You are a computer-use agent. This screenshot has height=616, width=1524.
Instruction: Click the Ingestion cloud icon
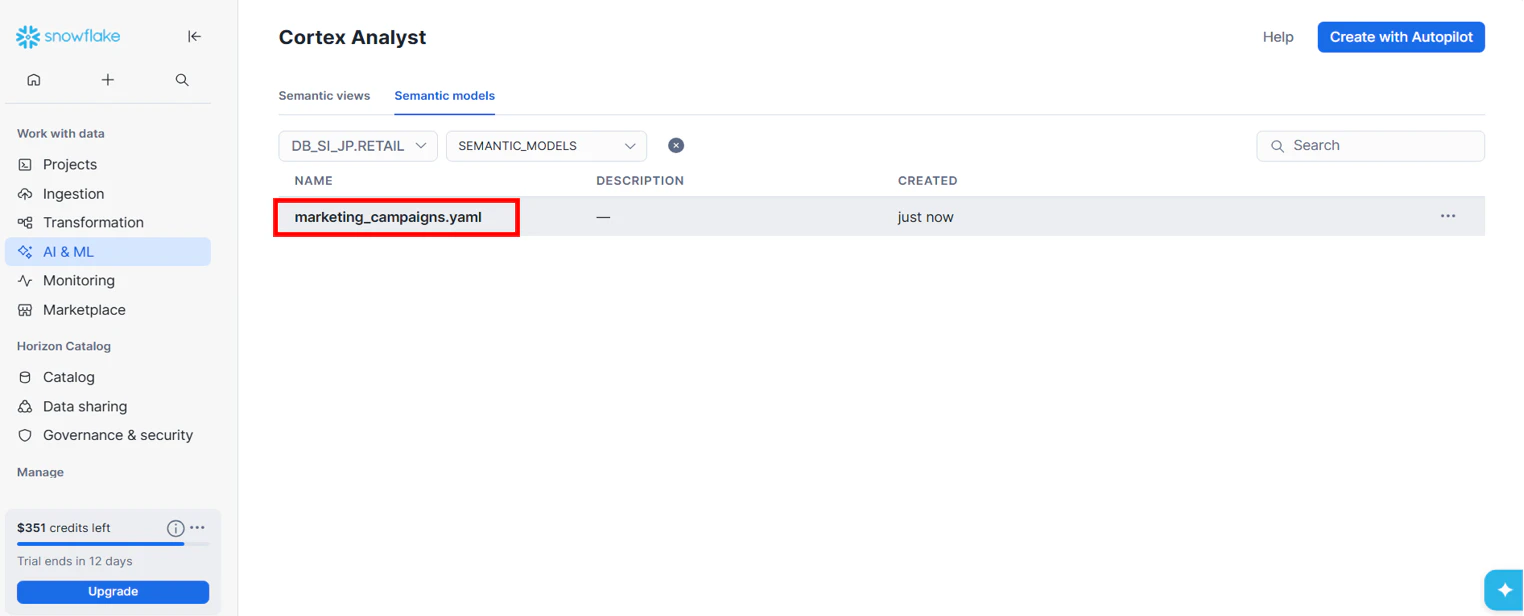[25, 194]
